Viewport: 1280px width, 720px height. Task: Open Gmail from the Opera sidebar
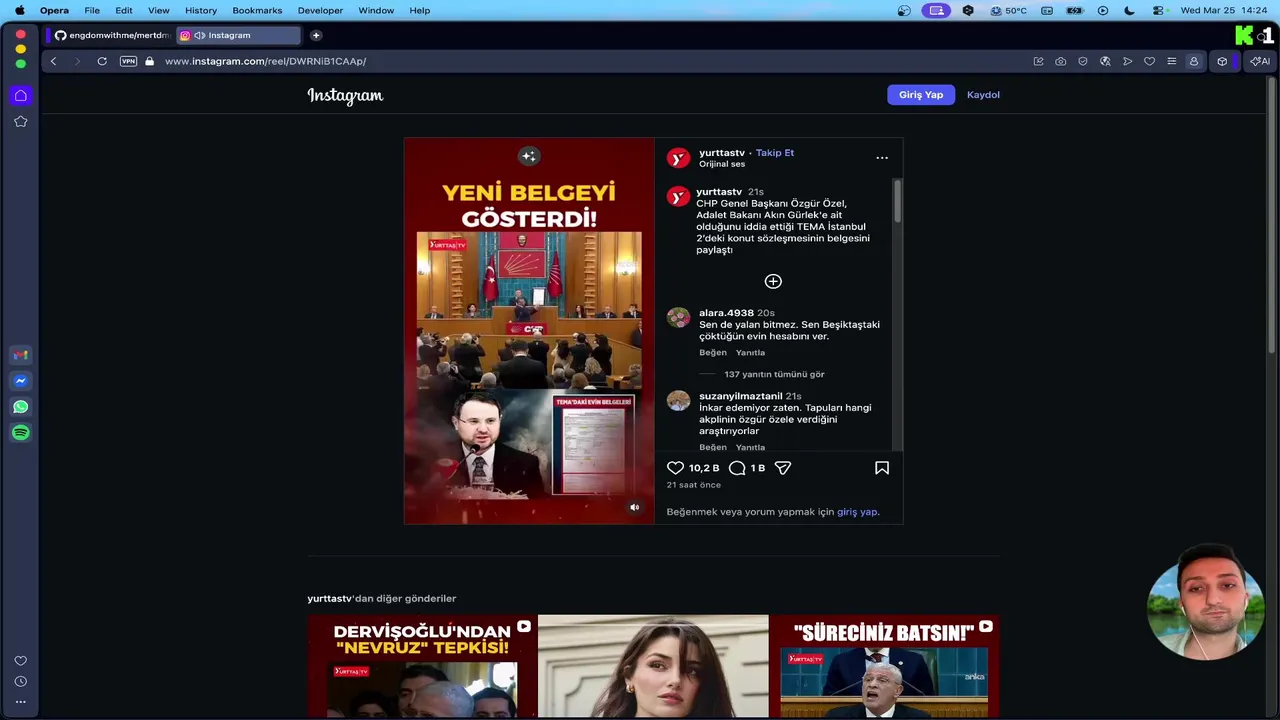(x=20, y=355)
